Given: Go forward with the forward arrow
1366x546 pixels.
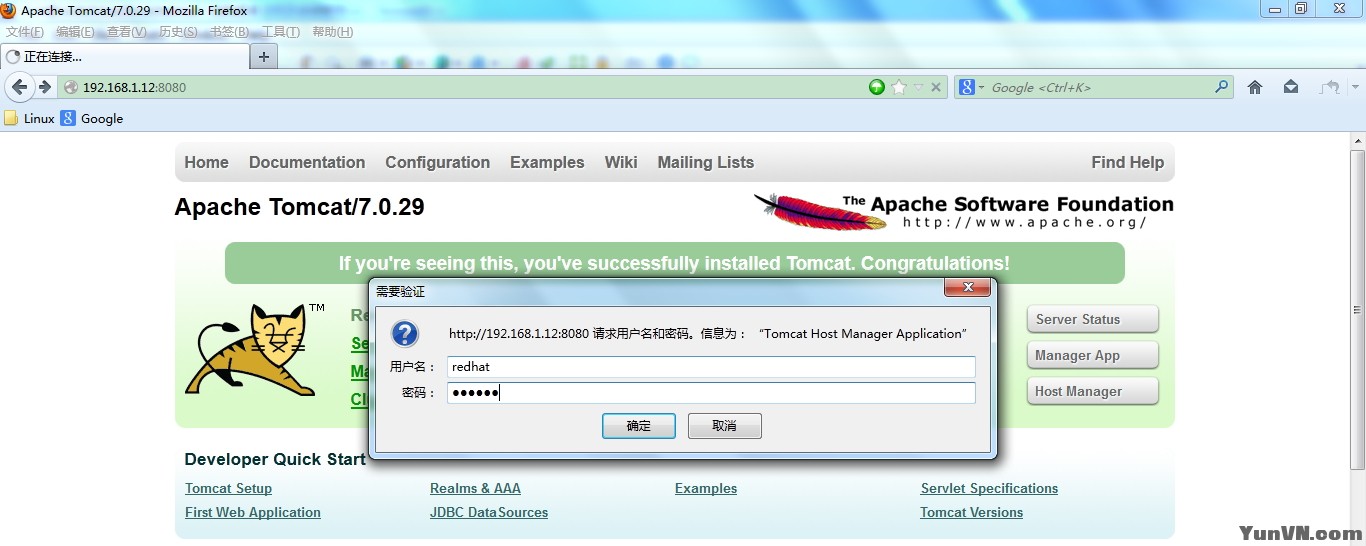Looking at the screenshot, I should pos(45,87).
